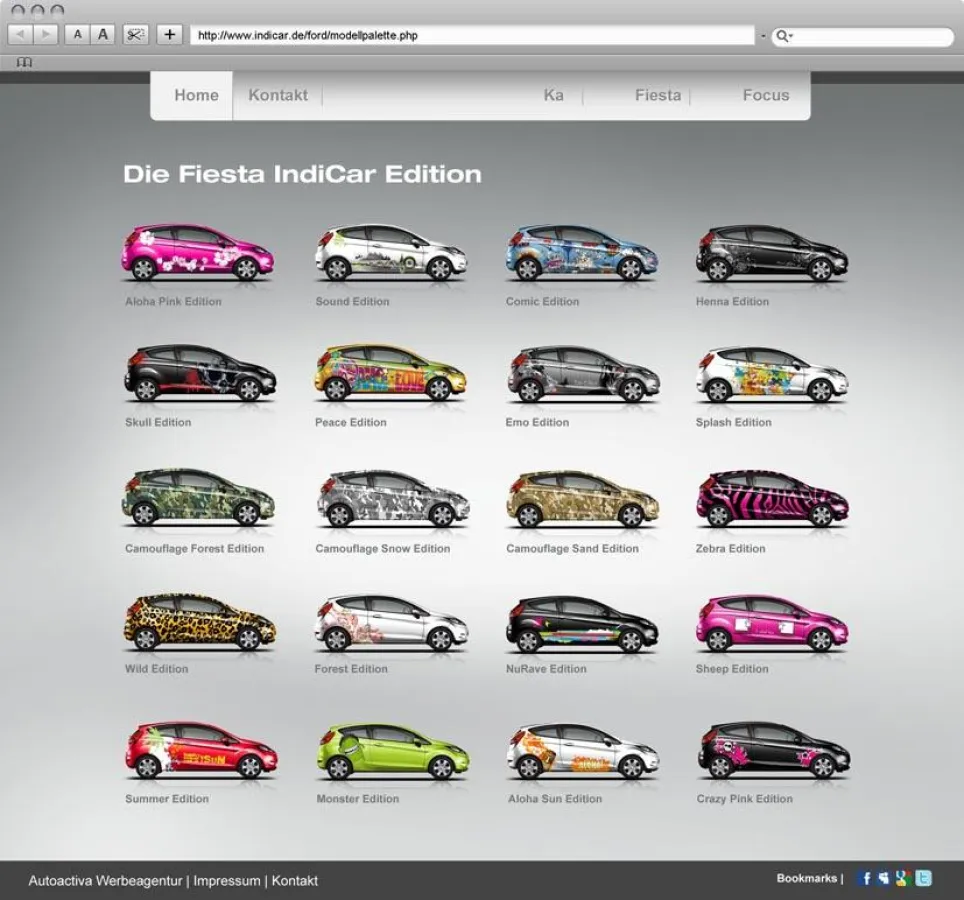Click the browser back arrow
Viewport: 964px width, 900px height.
coord(20,35)
